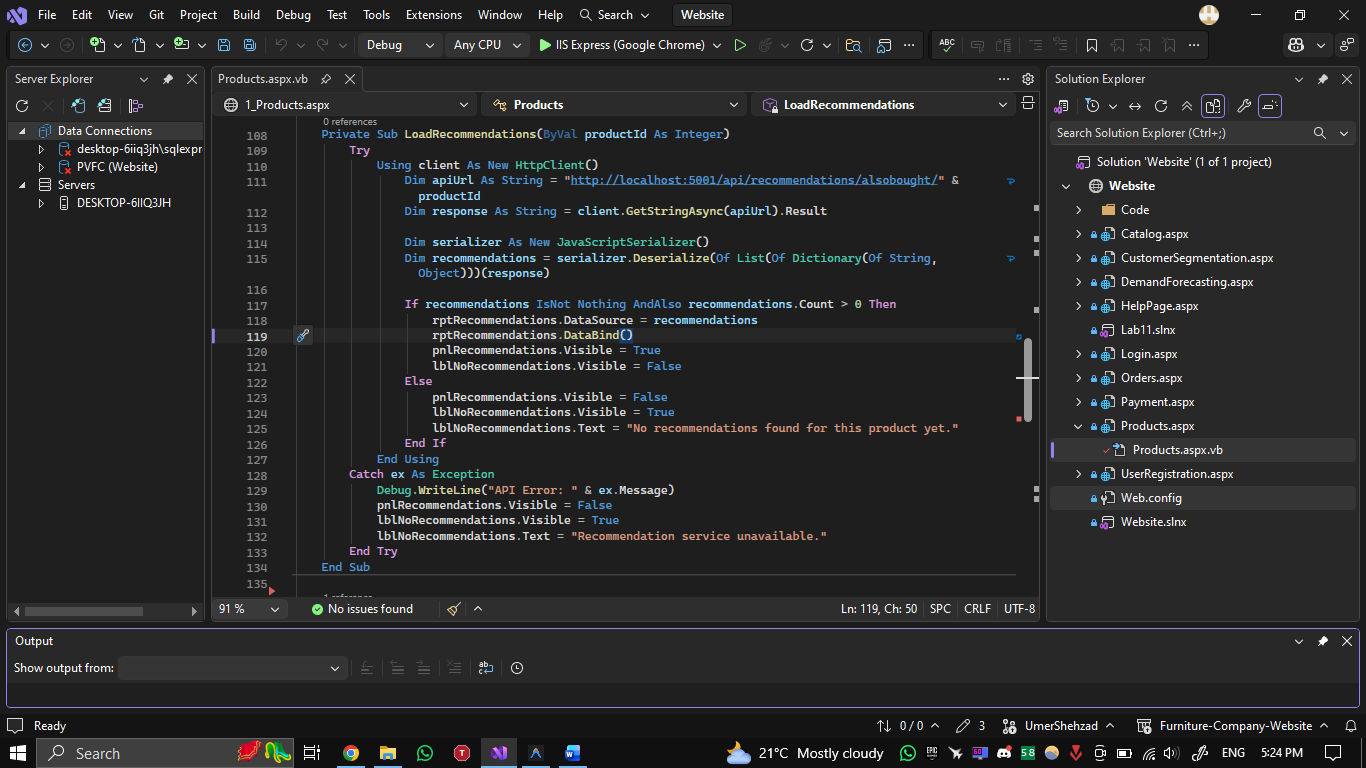Click the bookmark icon in the toolbar

[x=1092, y=45]
